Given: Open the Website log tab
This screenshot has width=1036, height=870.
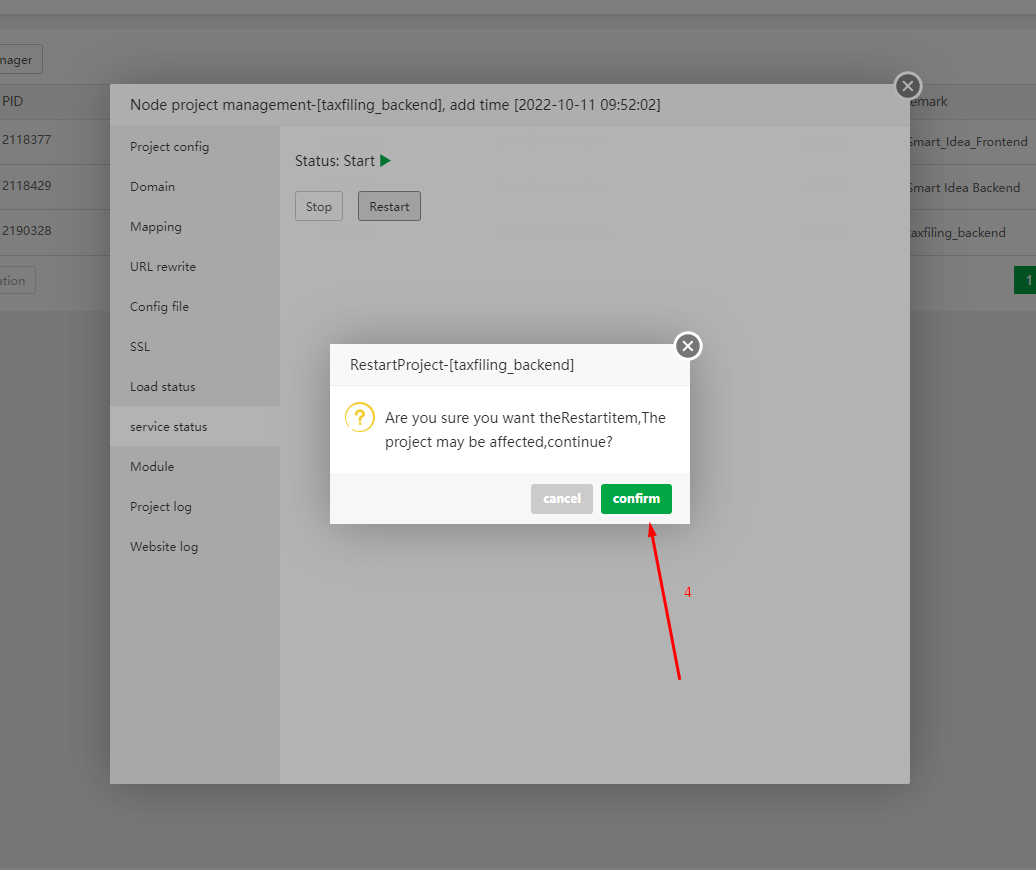Looking at the screenshot, I should [195, 546].
